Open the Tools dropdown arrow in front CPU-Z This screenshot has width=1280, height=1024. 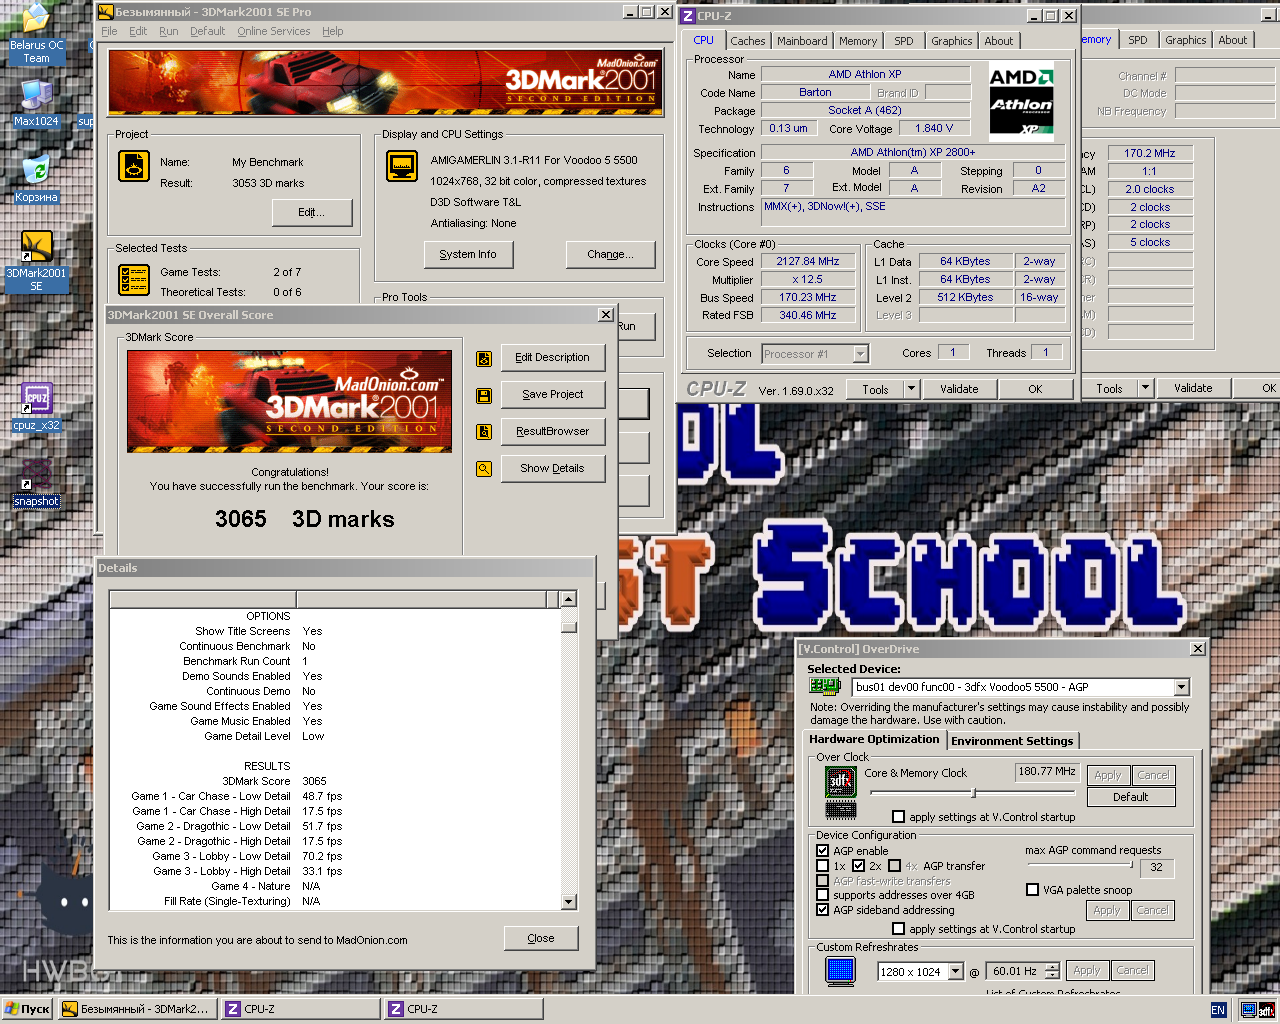point(911,389)
